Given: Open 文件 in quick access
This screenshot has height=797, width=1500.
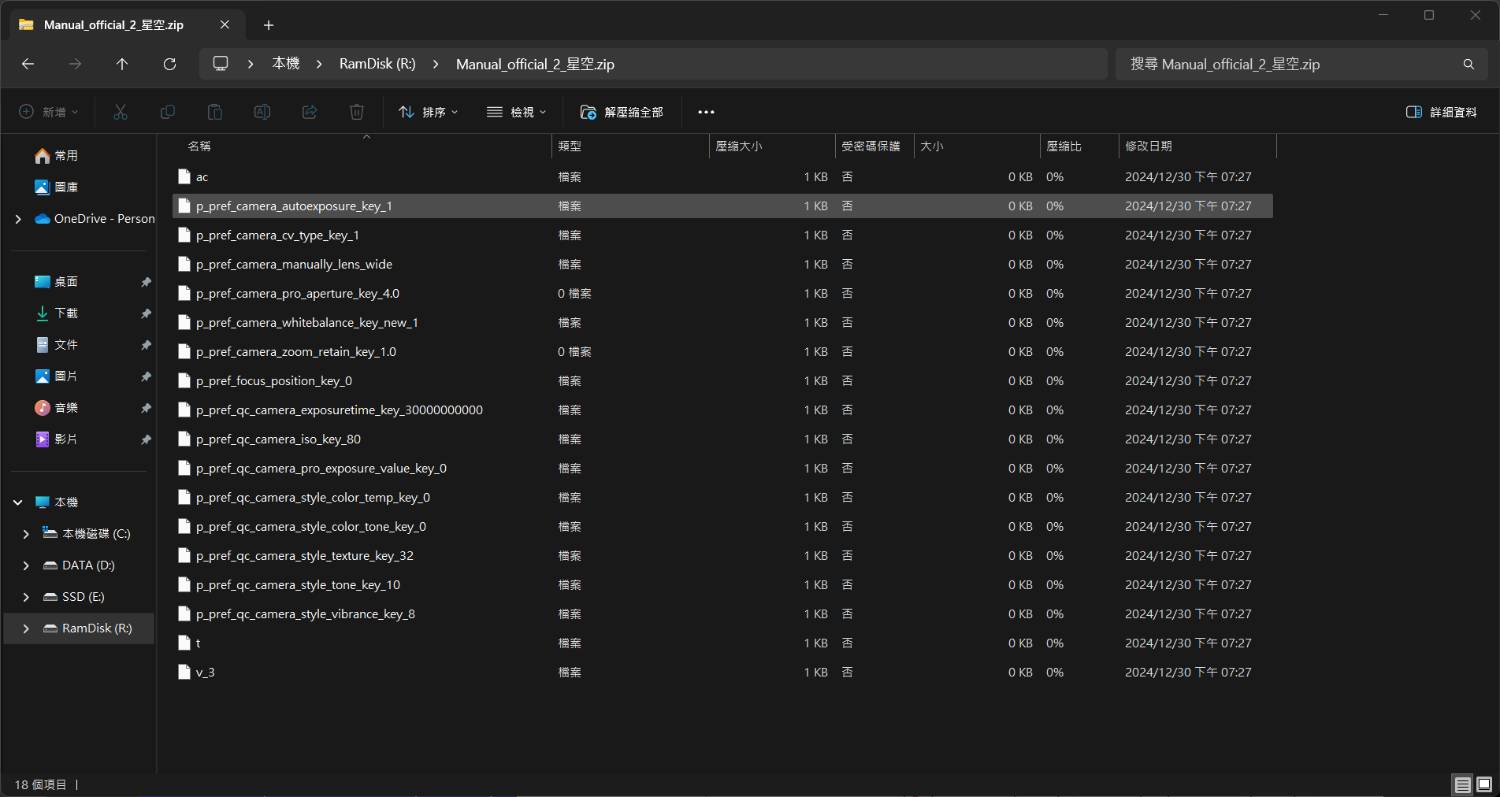Looking at the screenshot, I should click(66, 345).
